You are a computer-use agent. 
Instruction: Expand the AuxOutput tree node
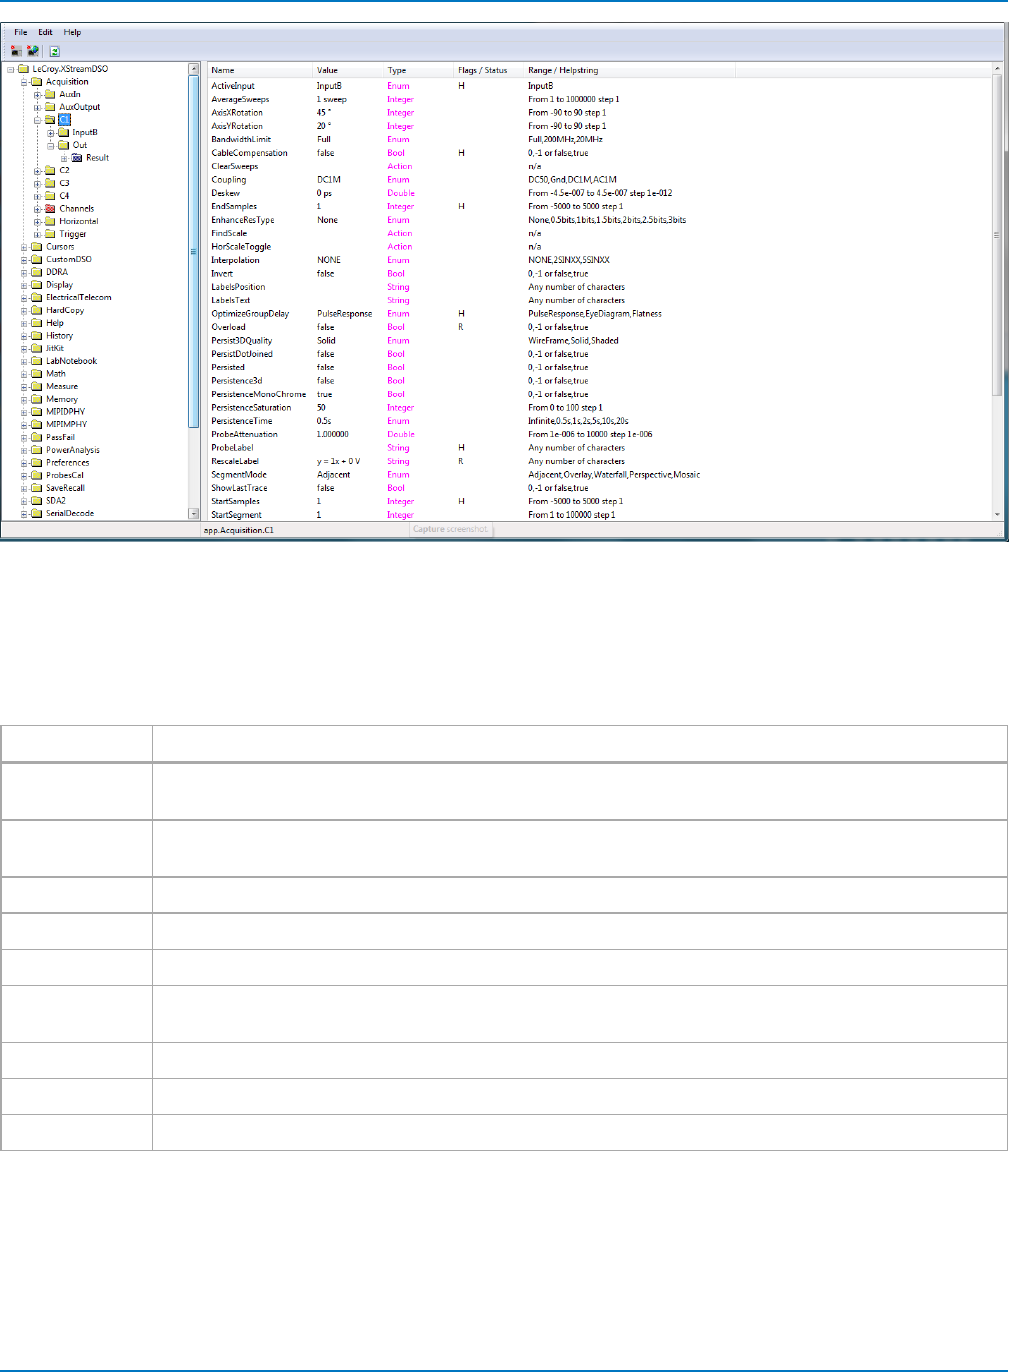[37, 107]
